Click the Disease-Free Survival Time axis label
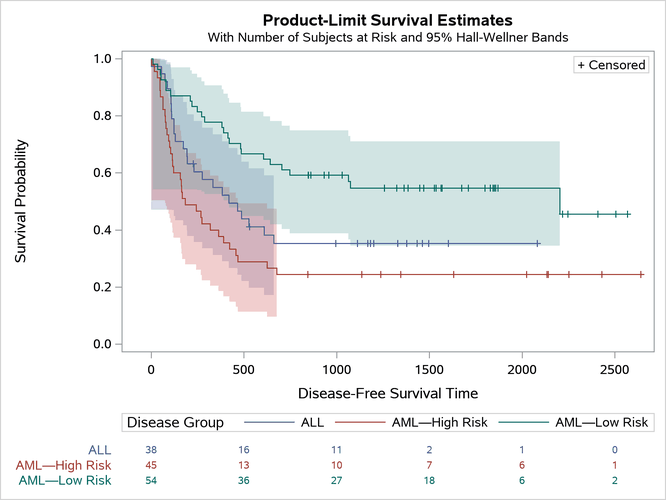The width and height of the screenshot is (666, 500). click(385, 393)
